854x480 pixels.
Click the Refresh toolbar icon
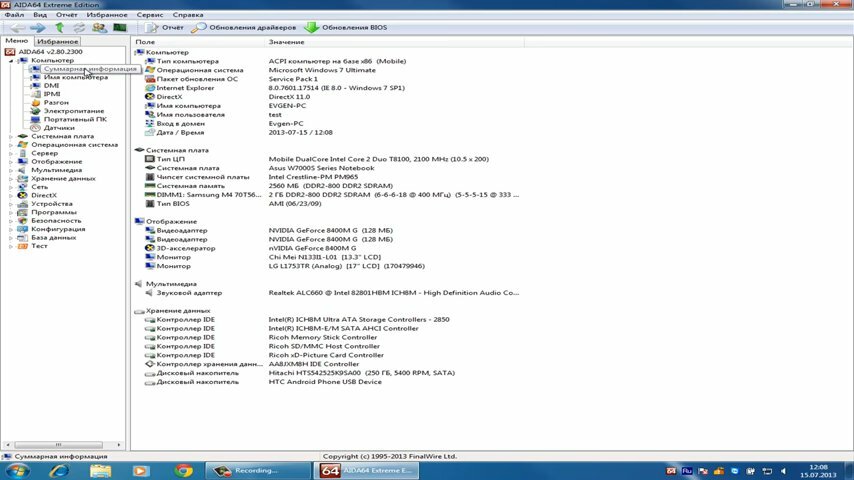coord(79,27)
